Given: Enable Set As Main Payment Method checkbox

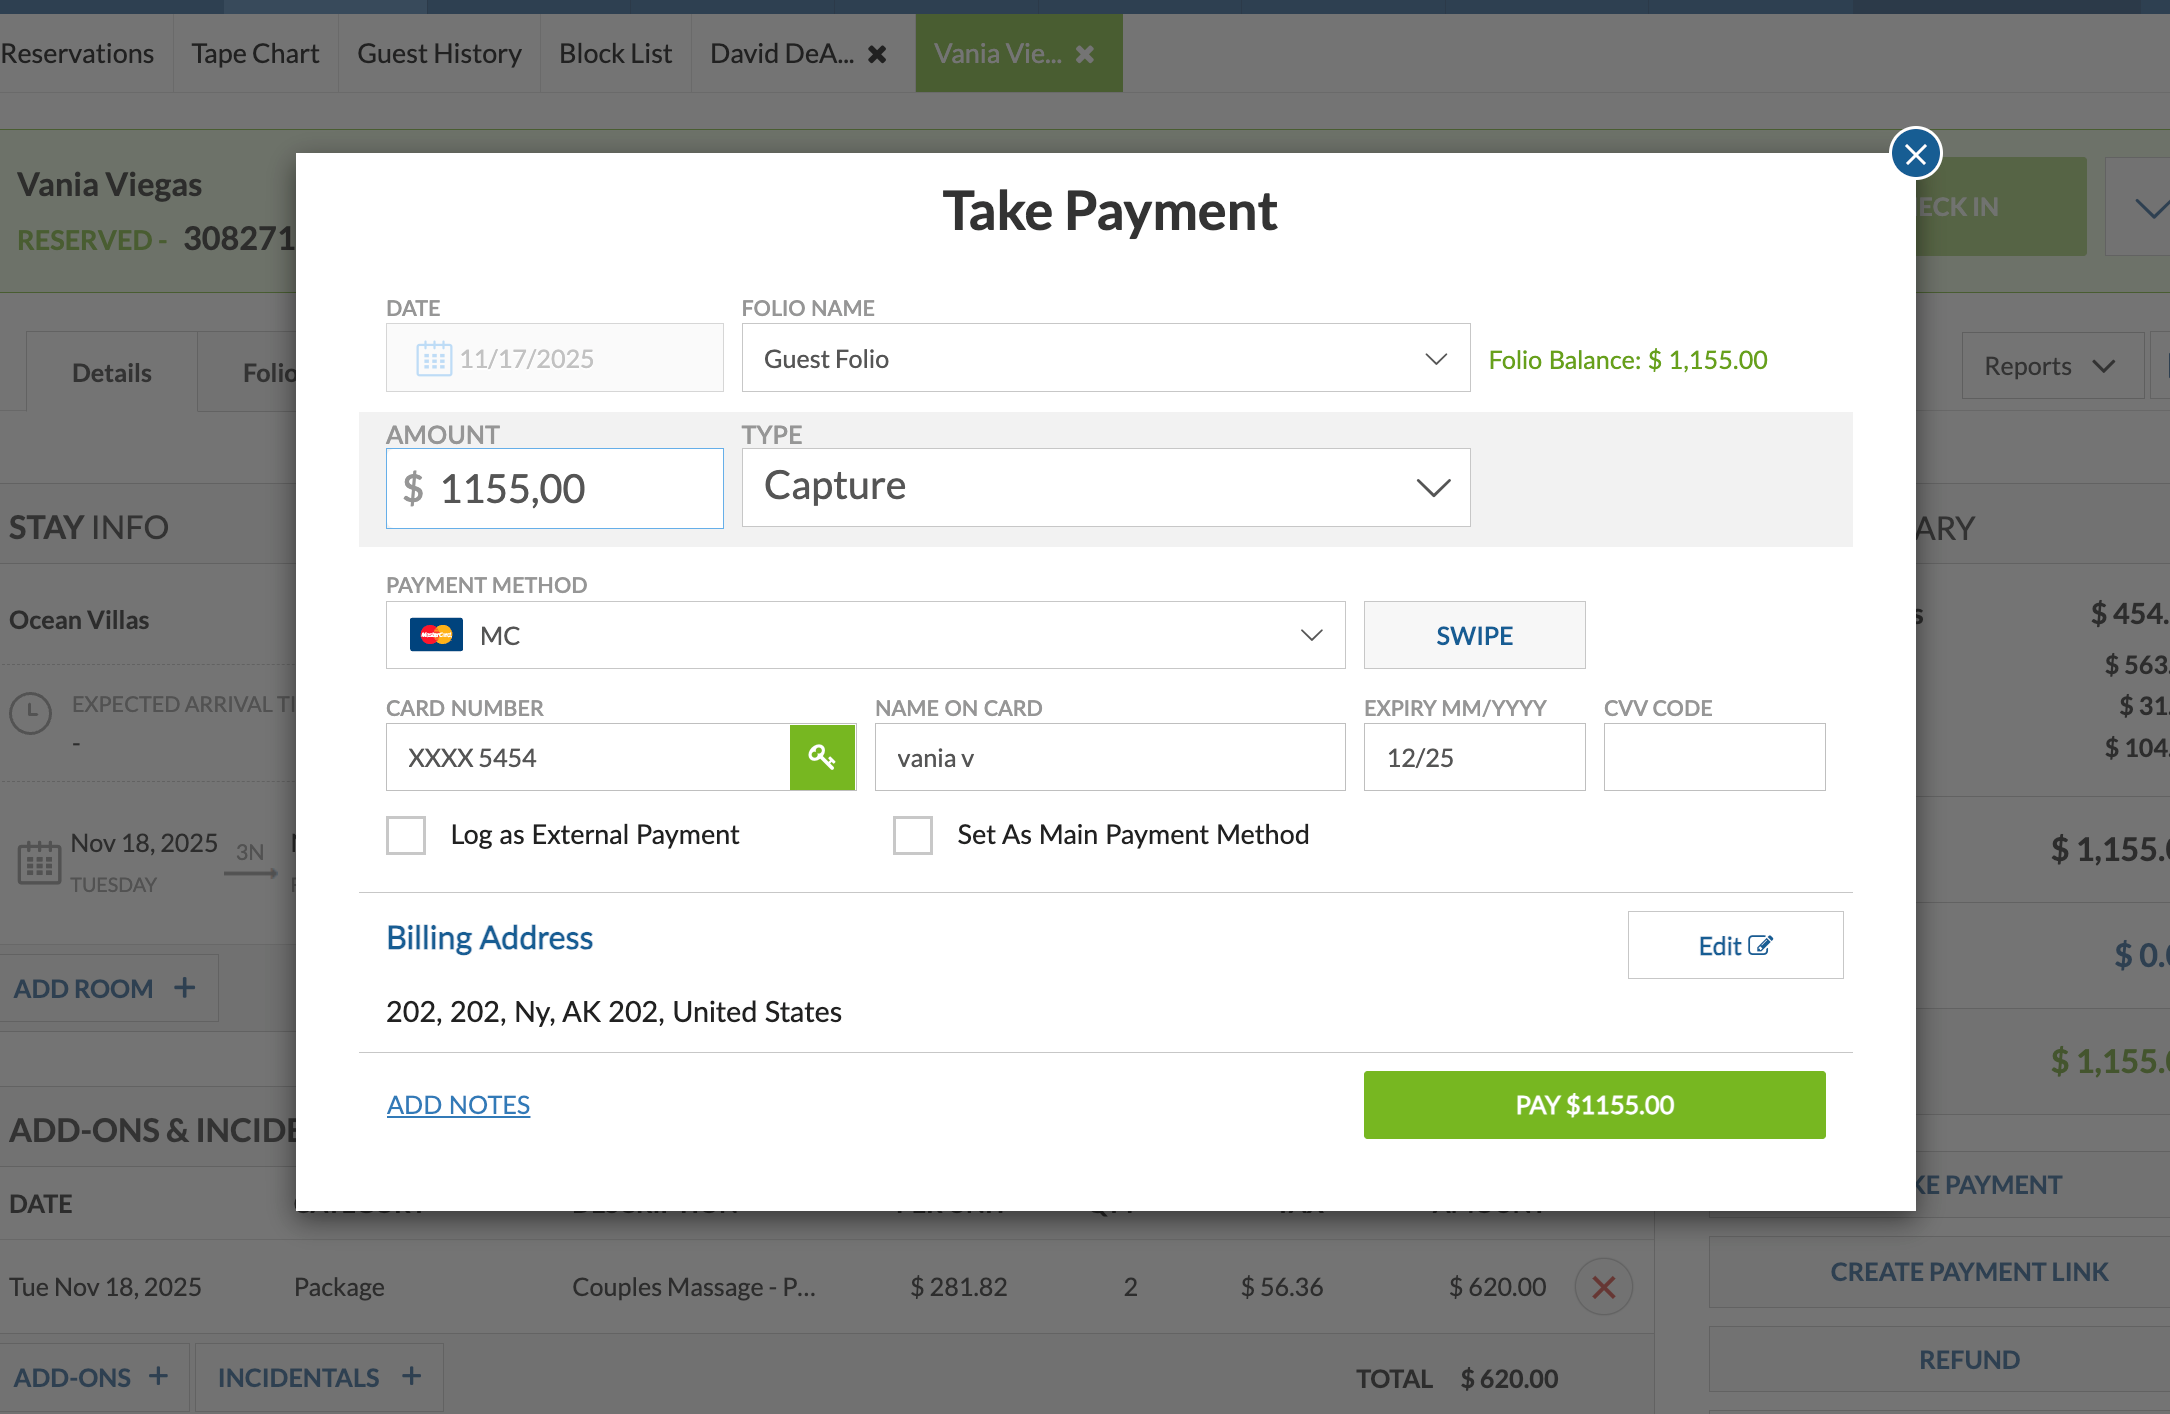Looking at the screenshot, I should [912, 835].
